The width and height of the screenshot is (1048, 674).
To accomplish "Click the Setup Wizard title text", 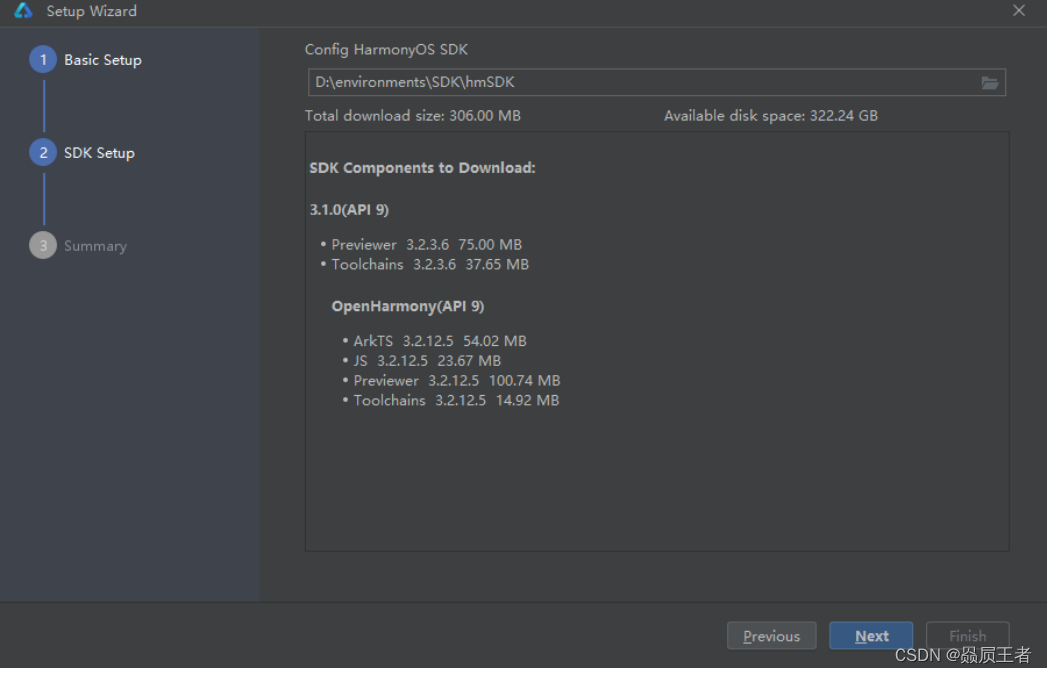I will point(92,11).
